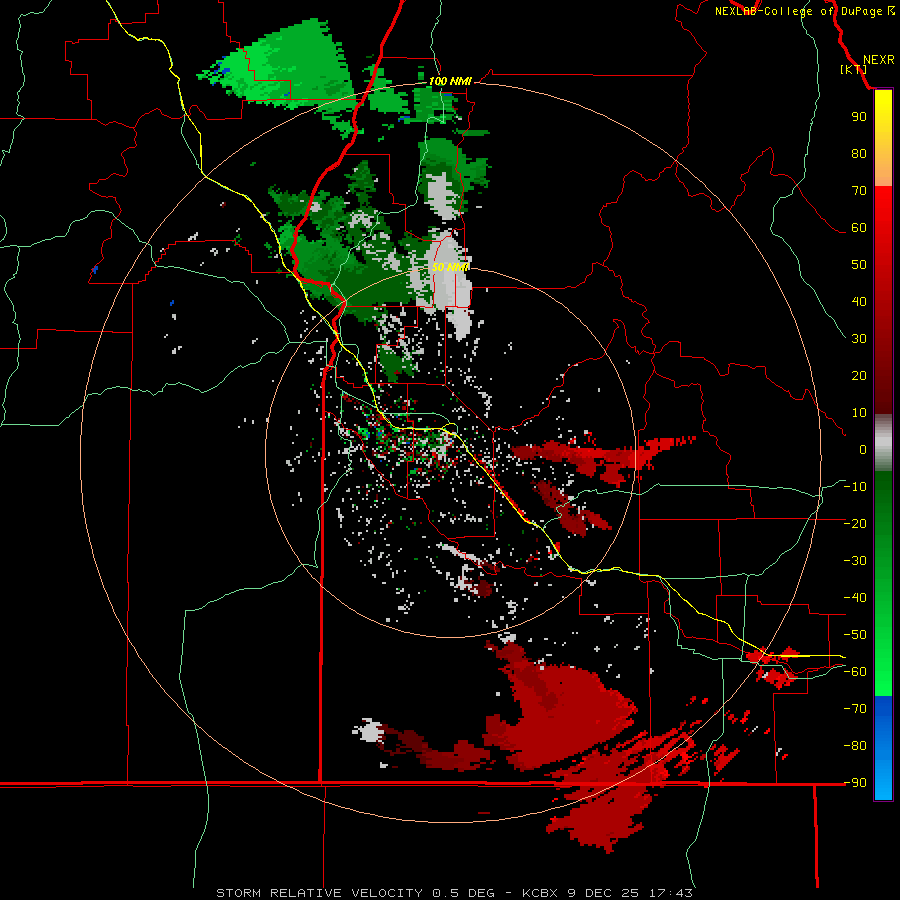Click the 20 value on velocity scale
This screenshot has width=900, height=900.
[859, 375]
